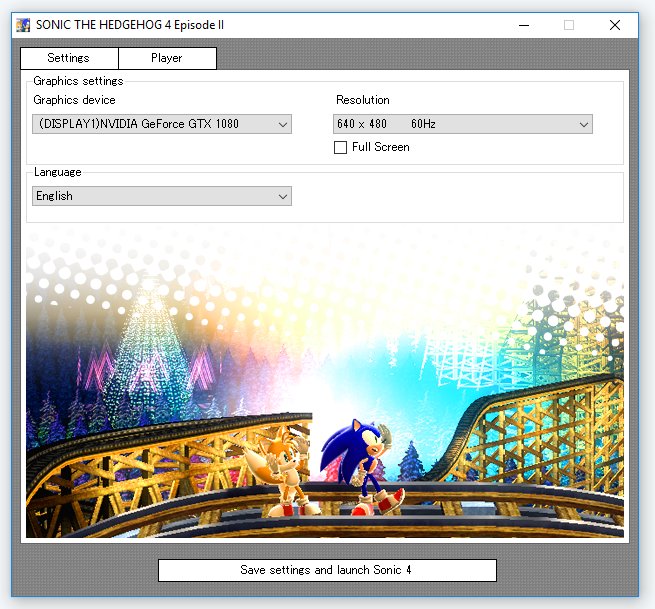Close the Sonic 4 launcher window

coord(614,25)
